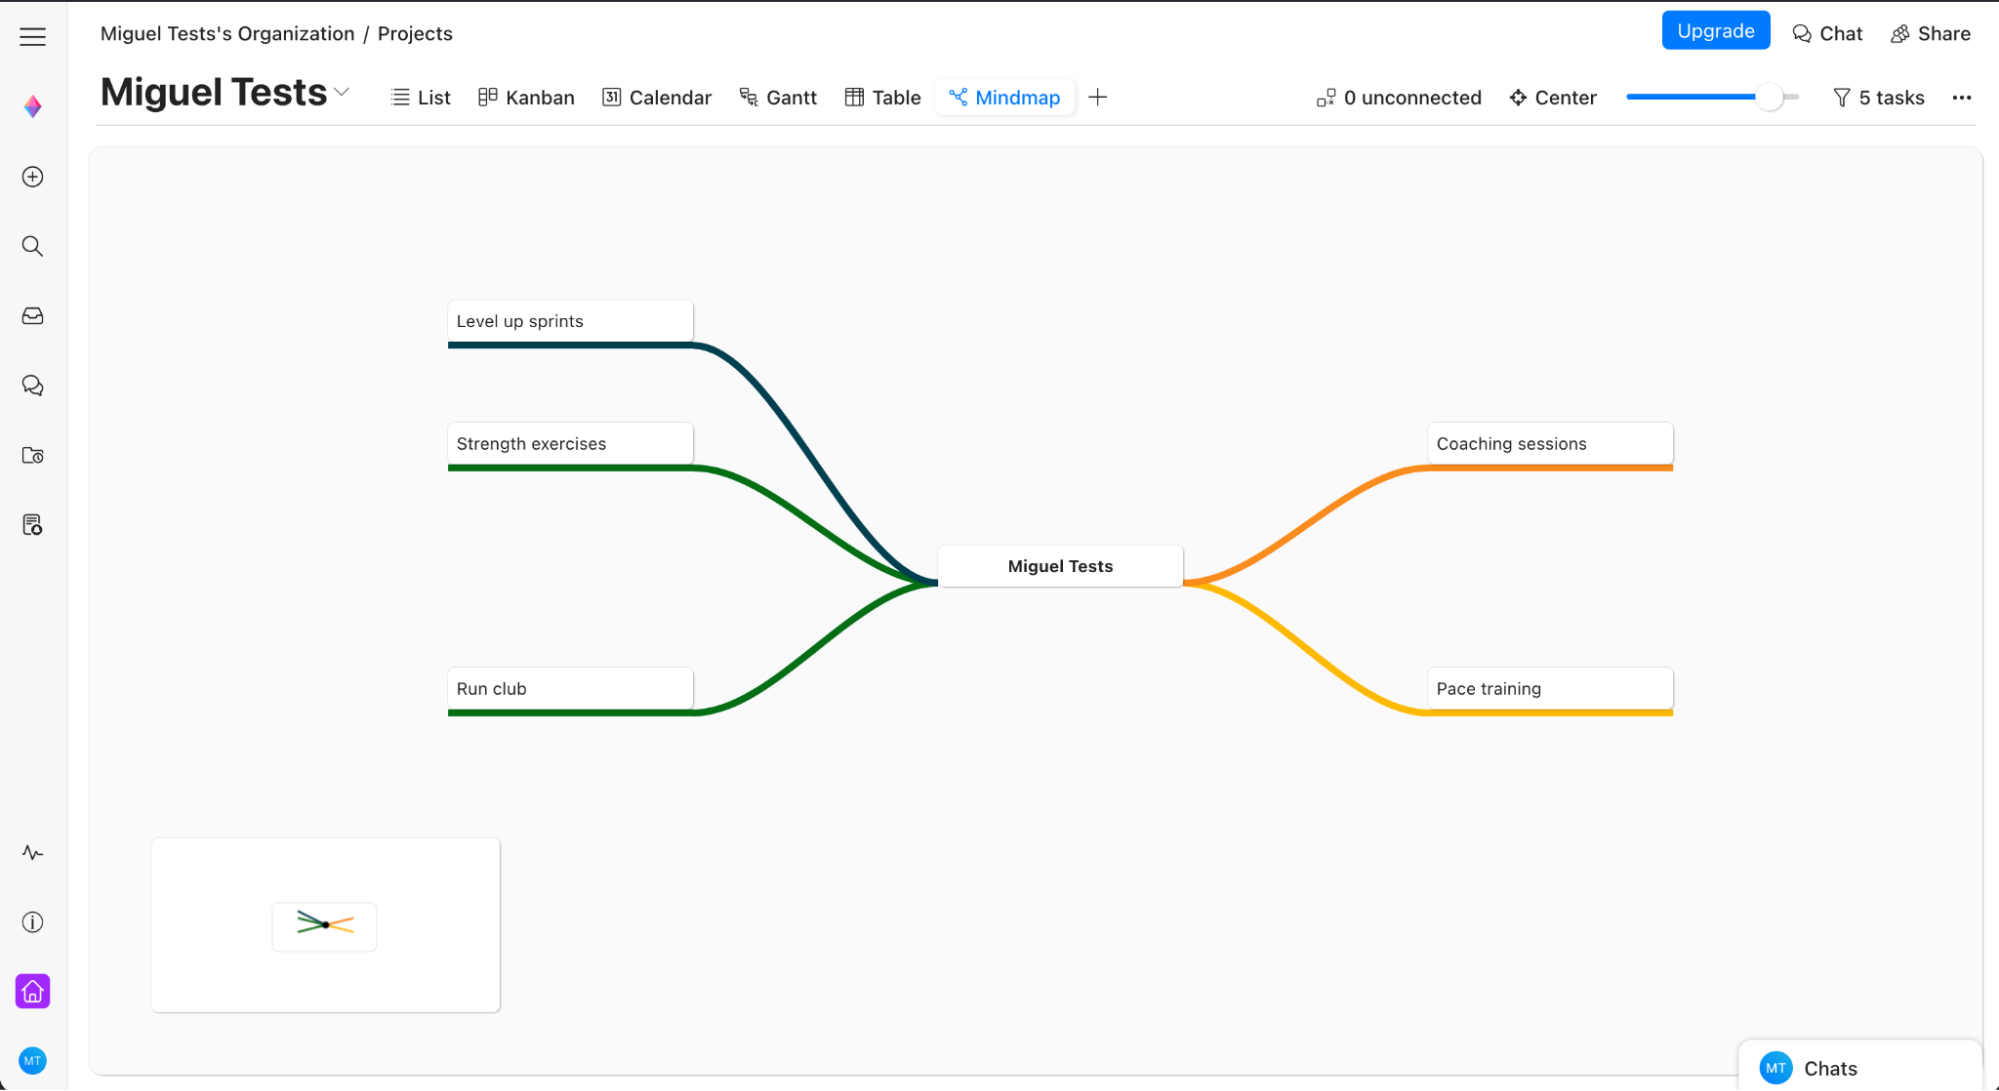
Task: Add a new view with plus icon
Action: coord(1098,97)
